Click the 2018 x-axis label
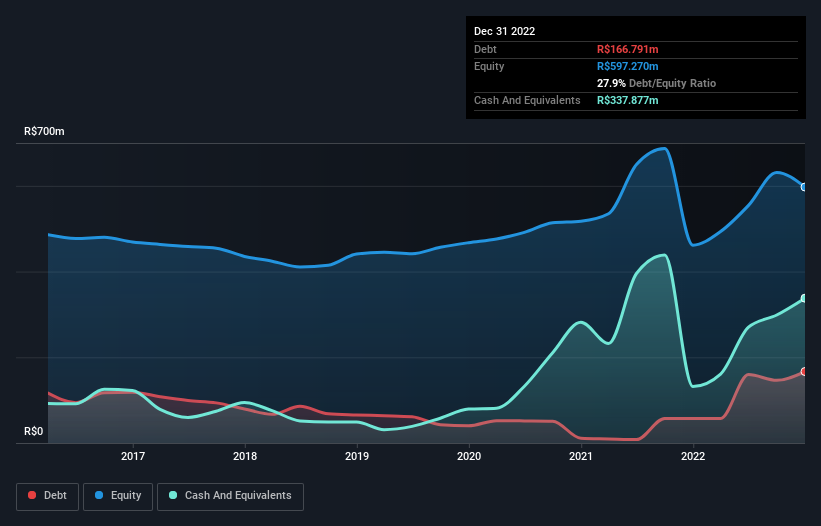The height and width of the screenshot is (526, 821). pyautogui.click(x=245, y=456)
